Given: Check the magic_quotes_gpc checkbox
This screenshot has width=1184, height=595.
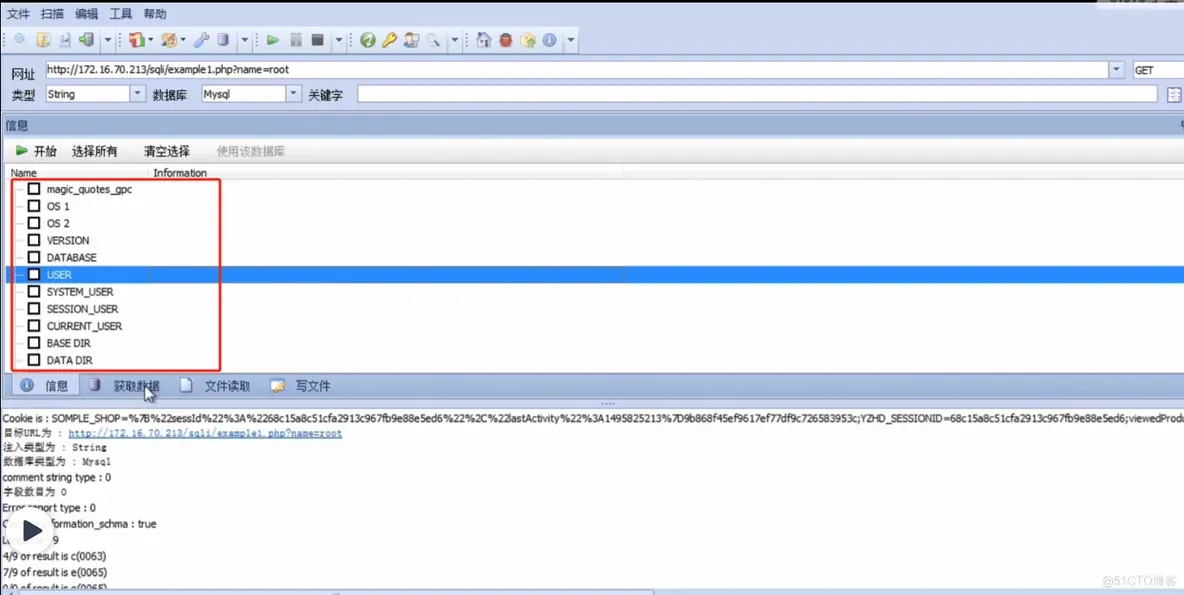Looking at the screenshot, I should click(34, 189).
